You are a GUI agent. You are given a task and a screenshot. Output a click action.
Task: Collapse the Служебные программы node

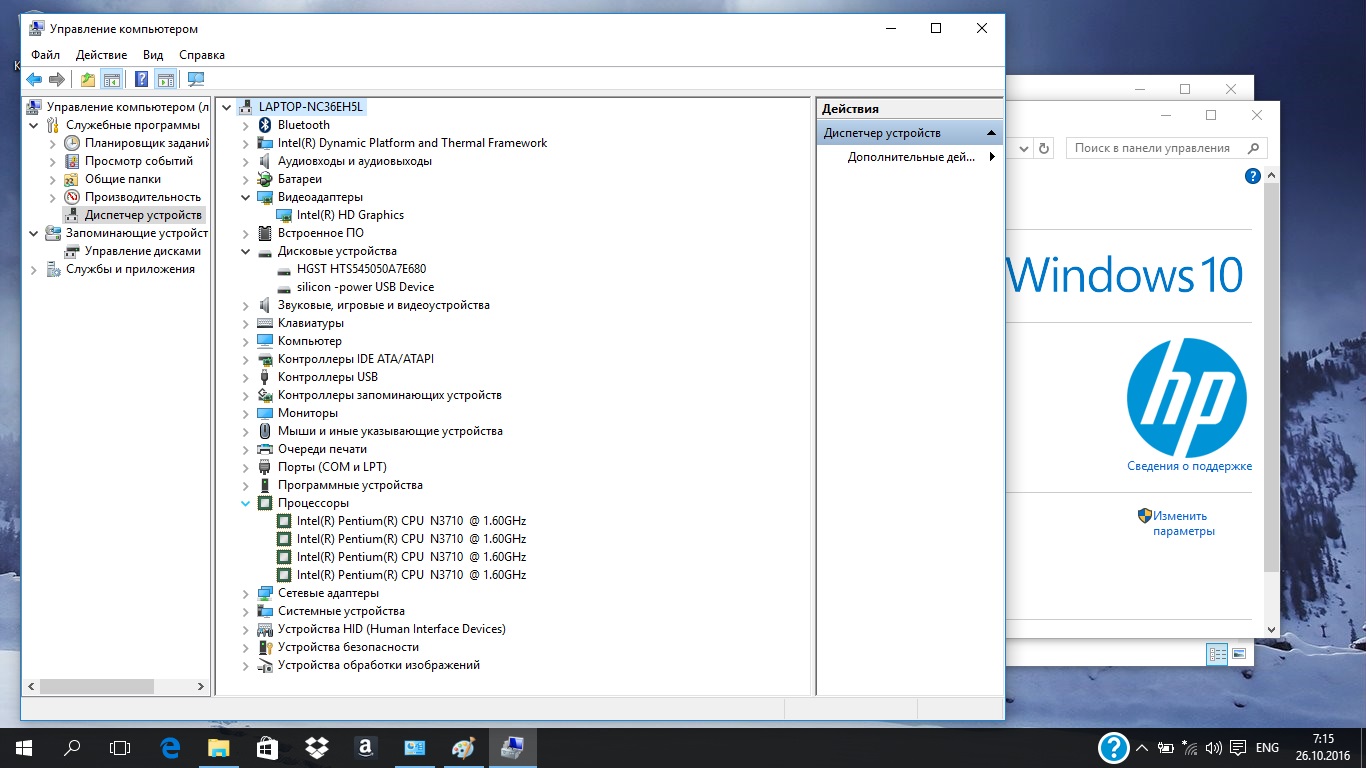tap(34, 125)
